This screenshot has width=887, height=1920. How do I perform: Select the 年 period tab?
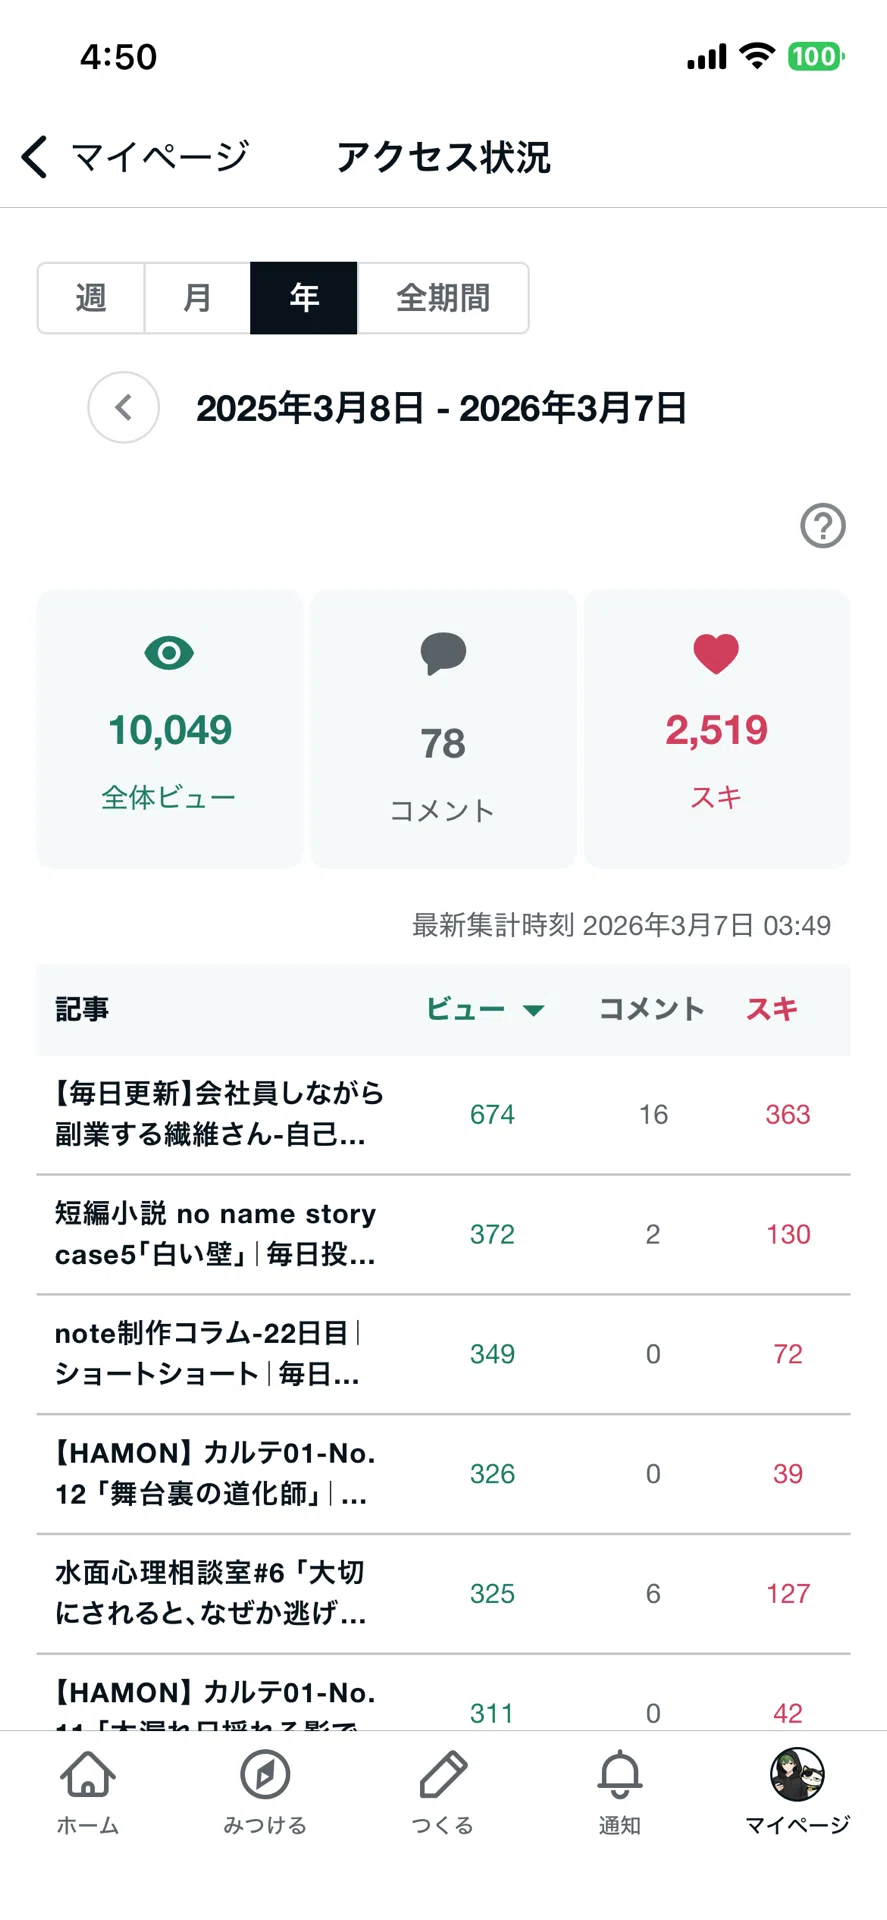point(304,298)
